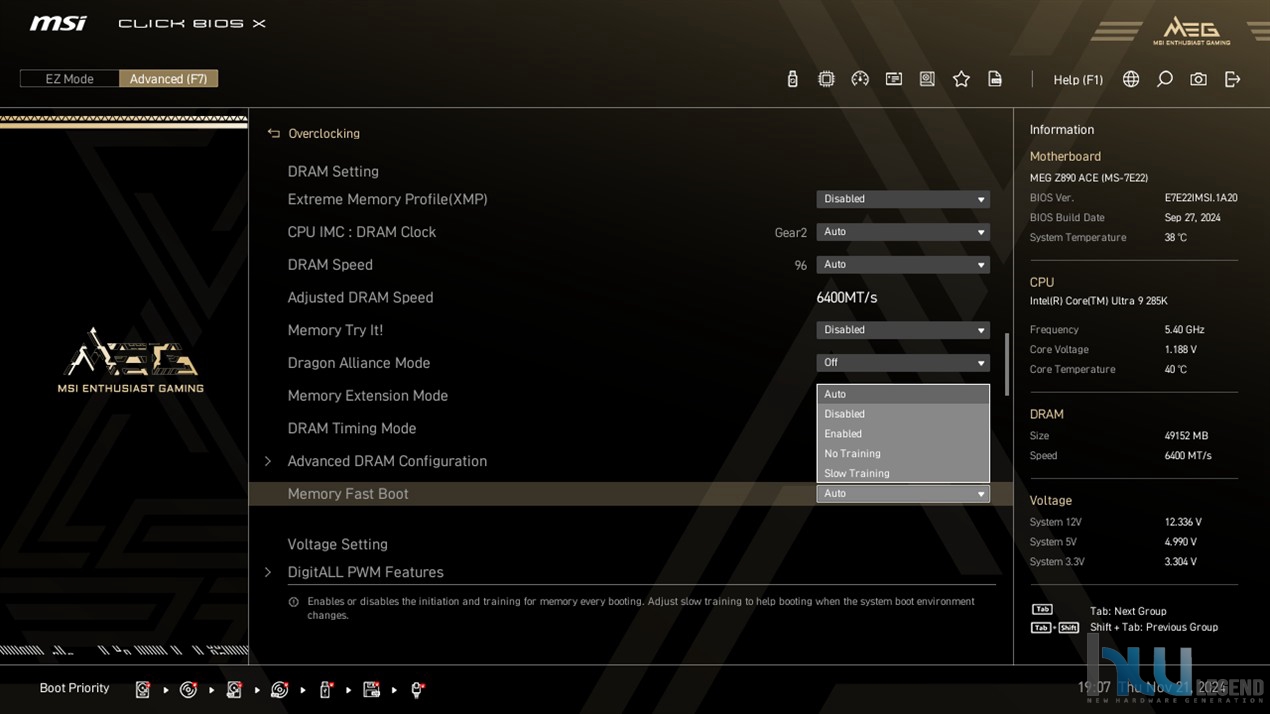Go back using the Overclocking return arrow
The height and width of the screenshot is (714, 1270).
(x=273, y=133)
